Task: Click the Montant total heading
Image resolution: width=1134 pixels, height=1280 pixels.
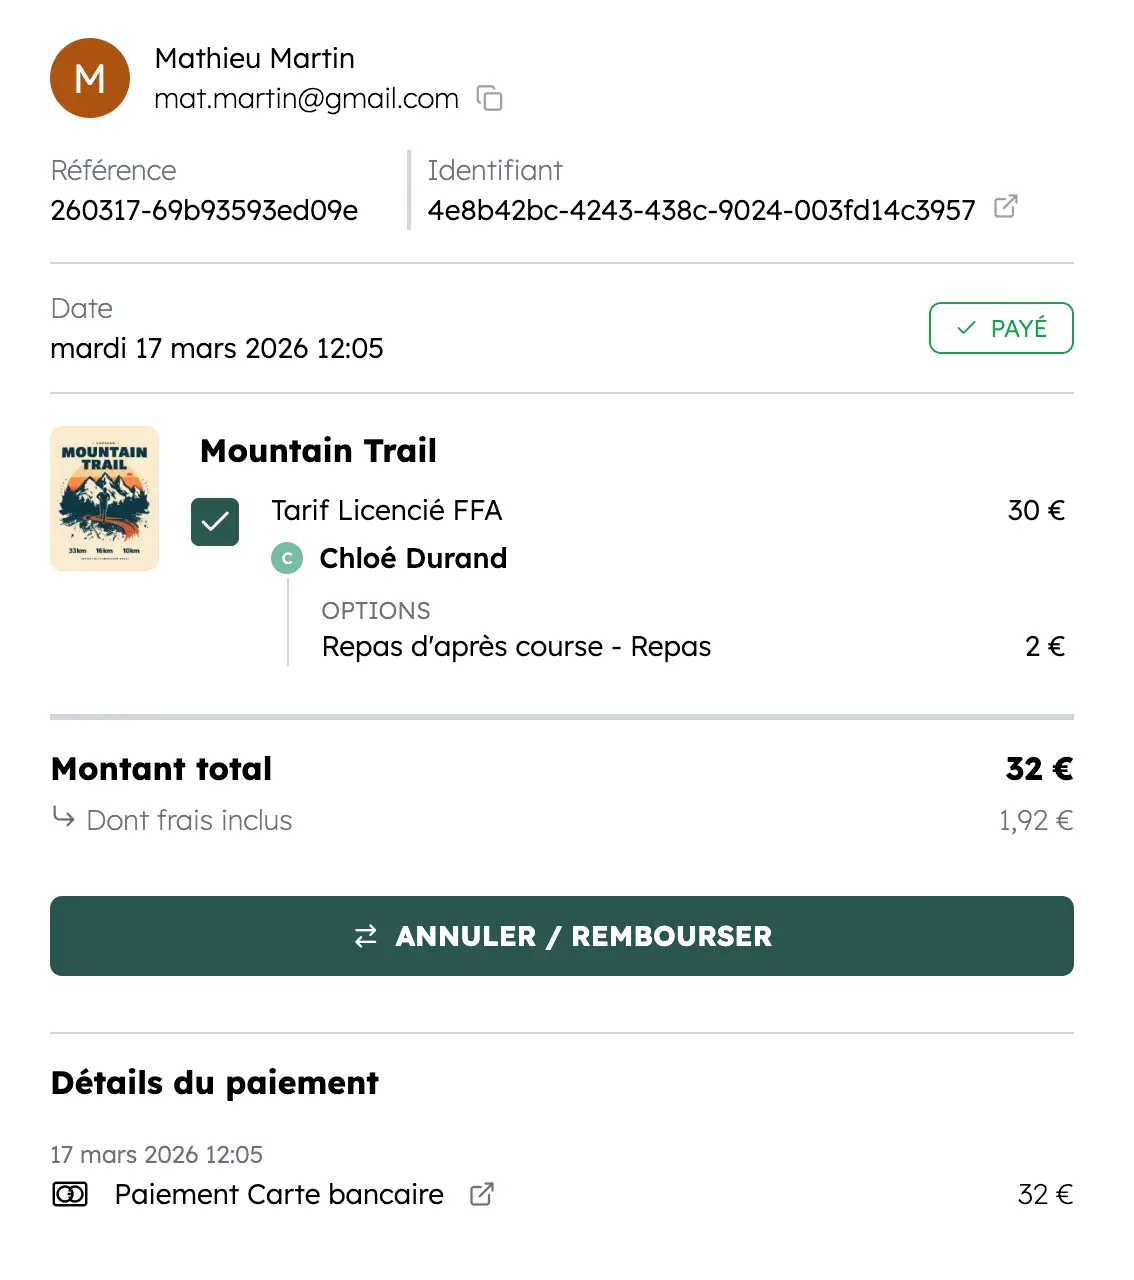Action: click(162, 768)
